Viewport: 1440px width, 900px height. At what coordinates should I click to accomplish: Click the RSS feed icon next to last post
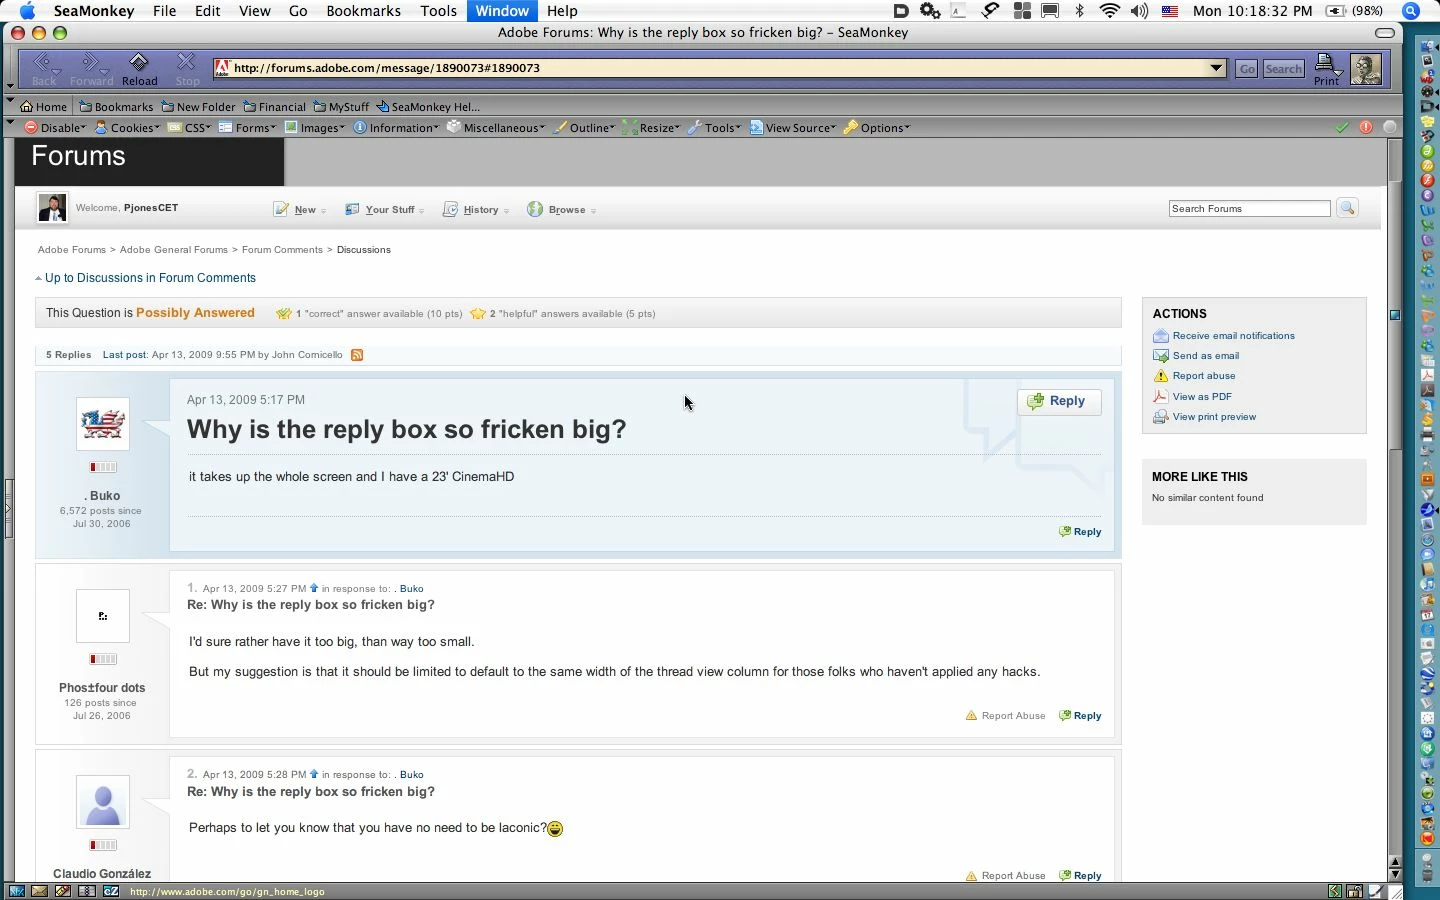pos(357,355)
